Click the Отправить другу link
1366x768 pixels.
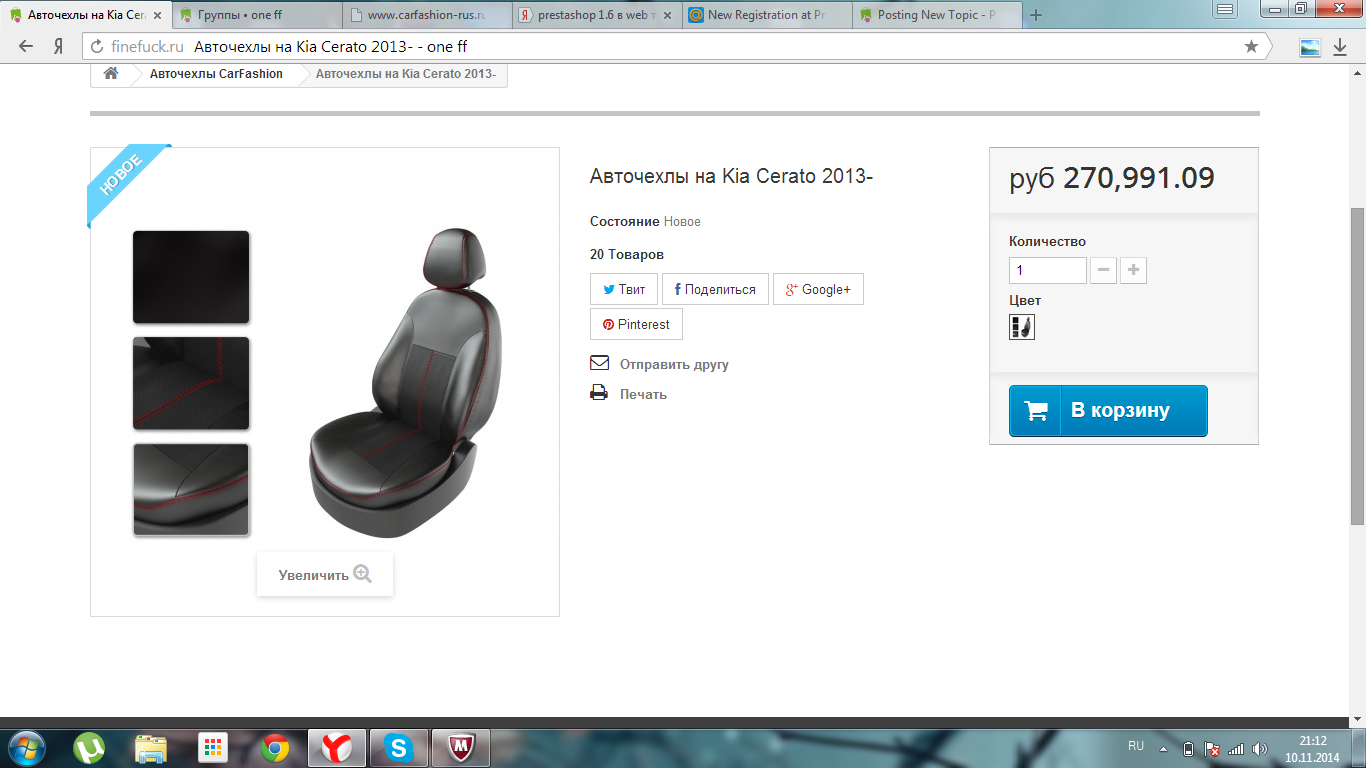(x=674, y=364)
